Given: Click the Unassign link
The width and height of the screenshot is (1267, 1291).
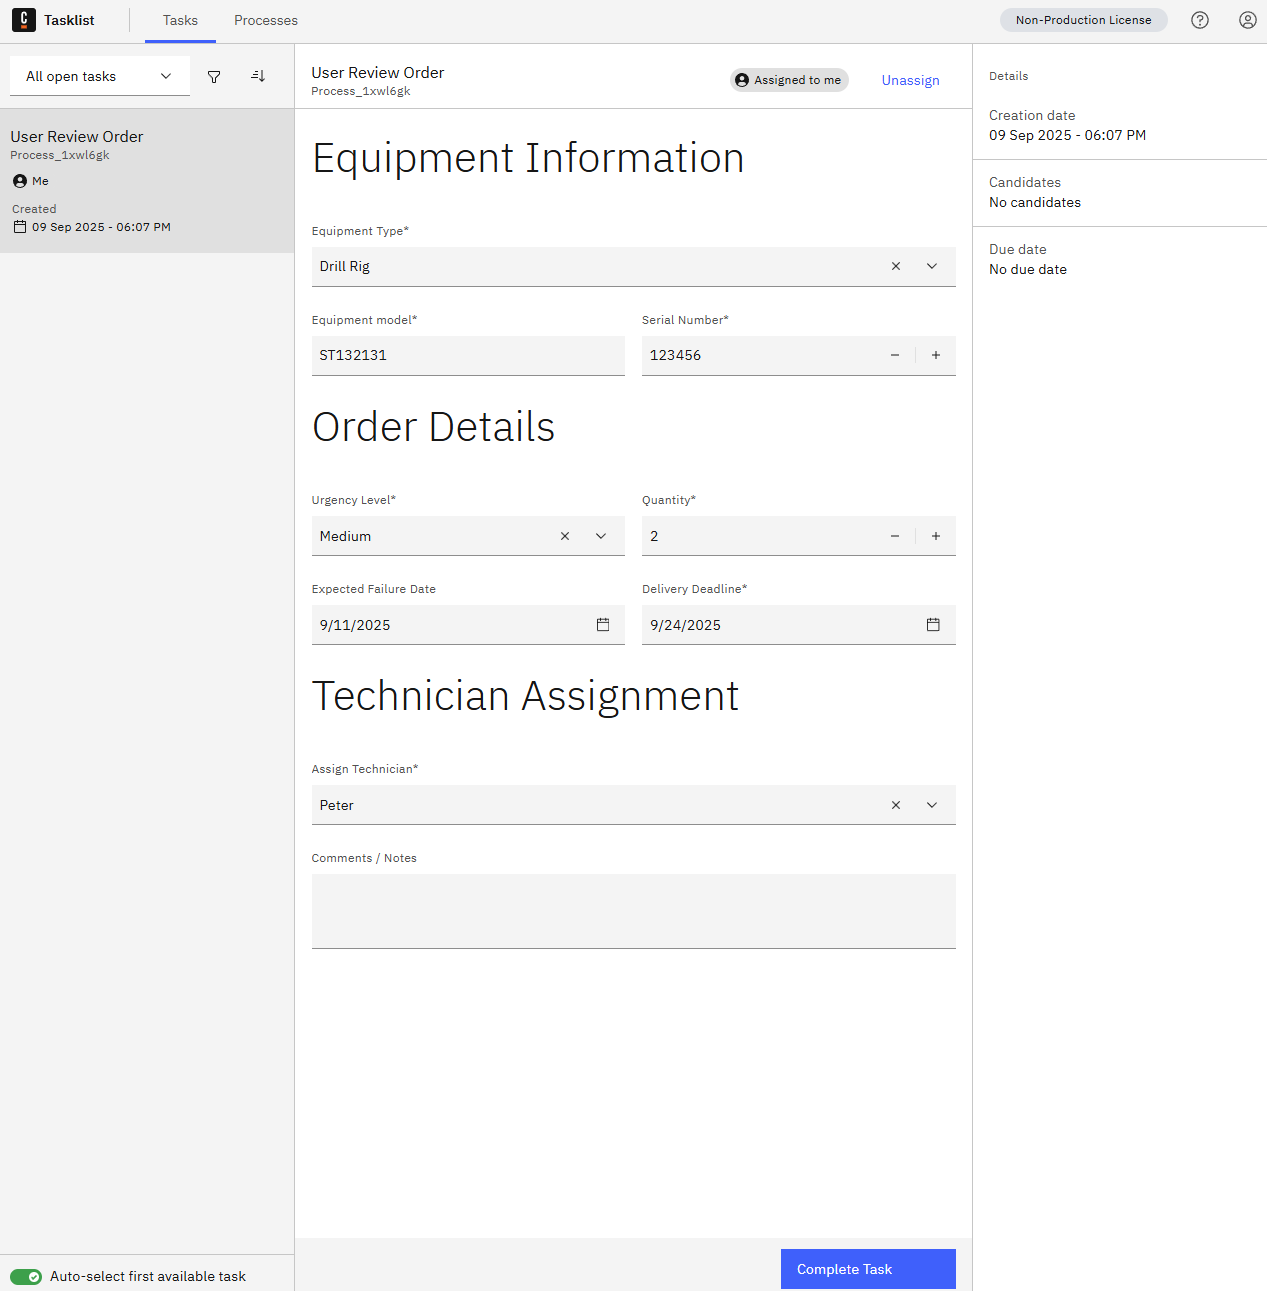Looking at the screenshot, I should point(910,81).
